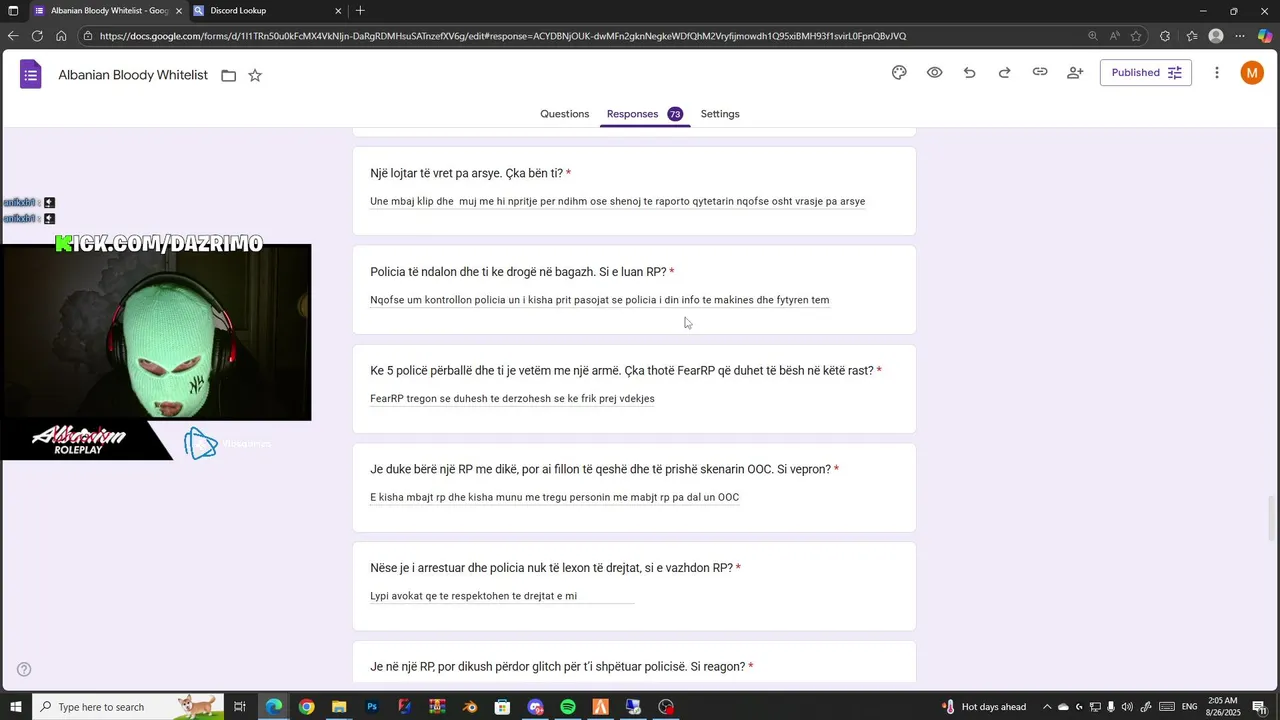
Task: Open the Published options button
Action: (1145, 72)
